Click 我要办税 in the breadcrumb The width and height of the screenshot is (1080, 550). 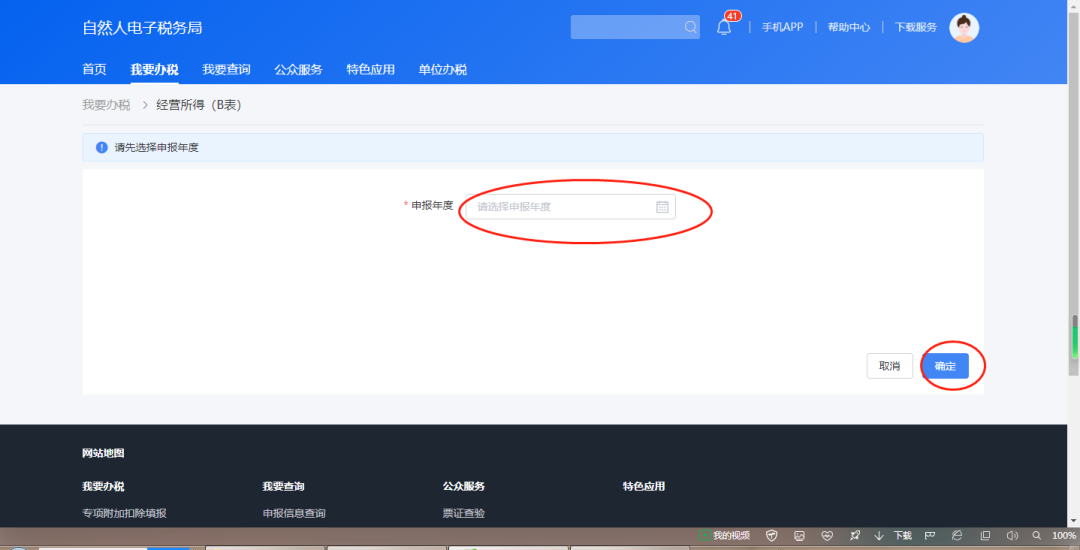[x=106, y=105]
